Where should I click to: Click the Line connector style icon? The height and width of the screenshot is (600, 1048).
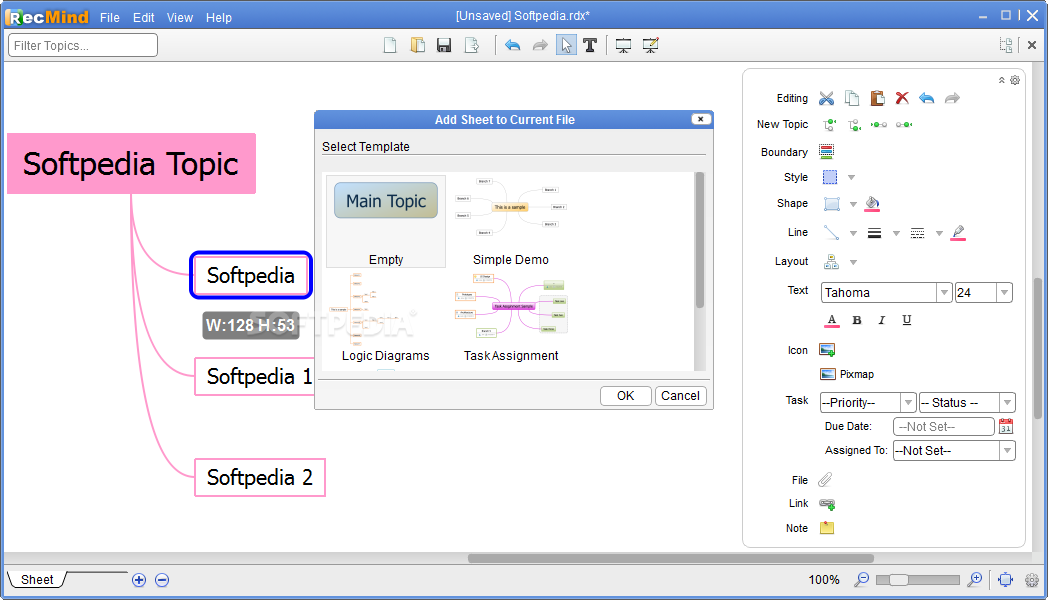[831, 233]
